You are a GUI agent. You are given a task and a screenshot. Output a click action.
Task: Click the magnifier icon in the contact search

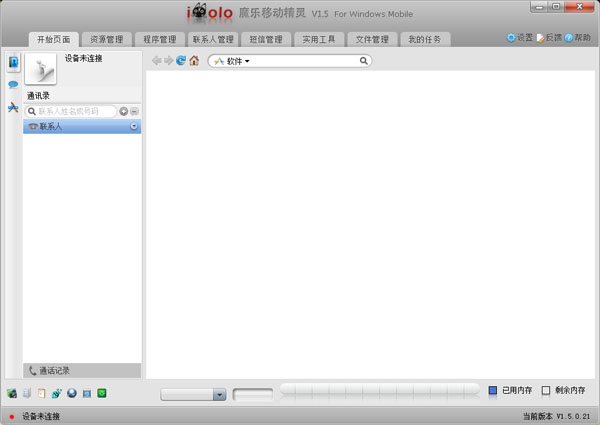click(x=32, y=111)
